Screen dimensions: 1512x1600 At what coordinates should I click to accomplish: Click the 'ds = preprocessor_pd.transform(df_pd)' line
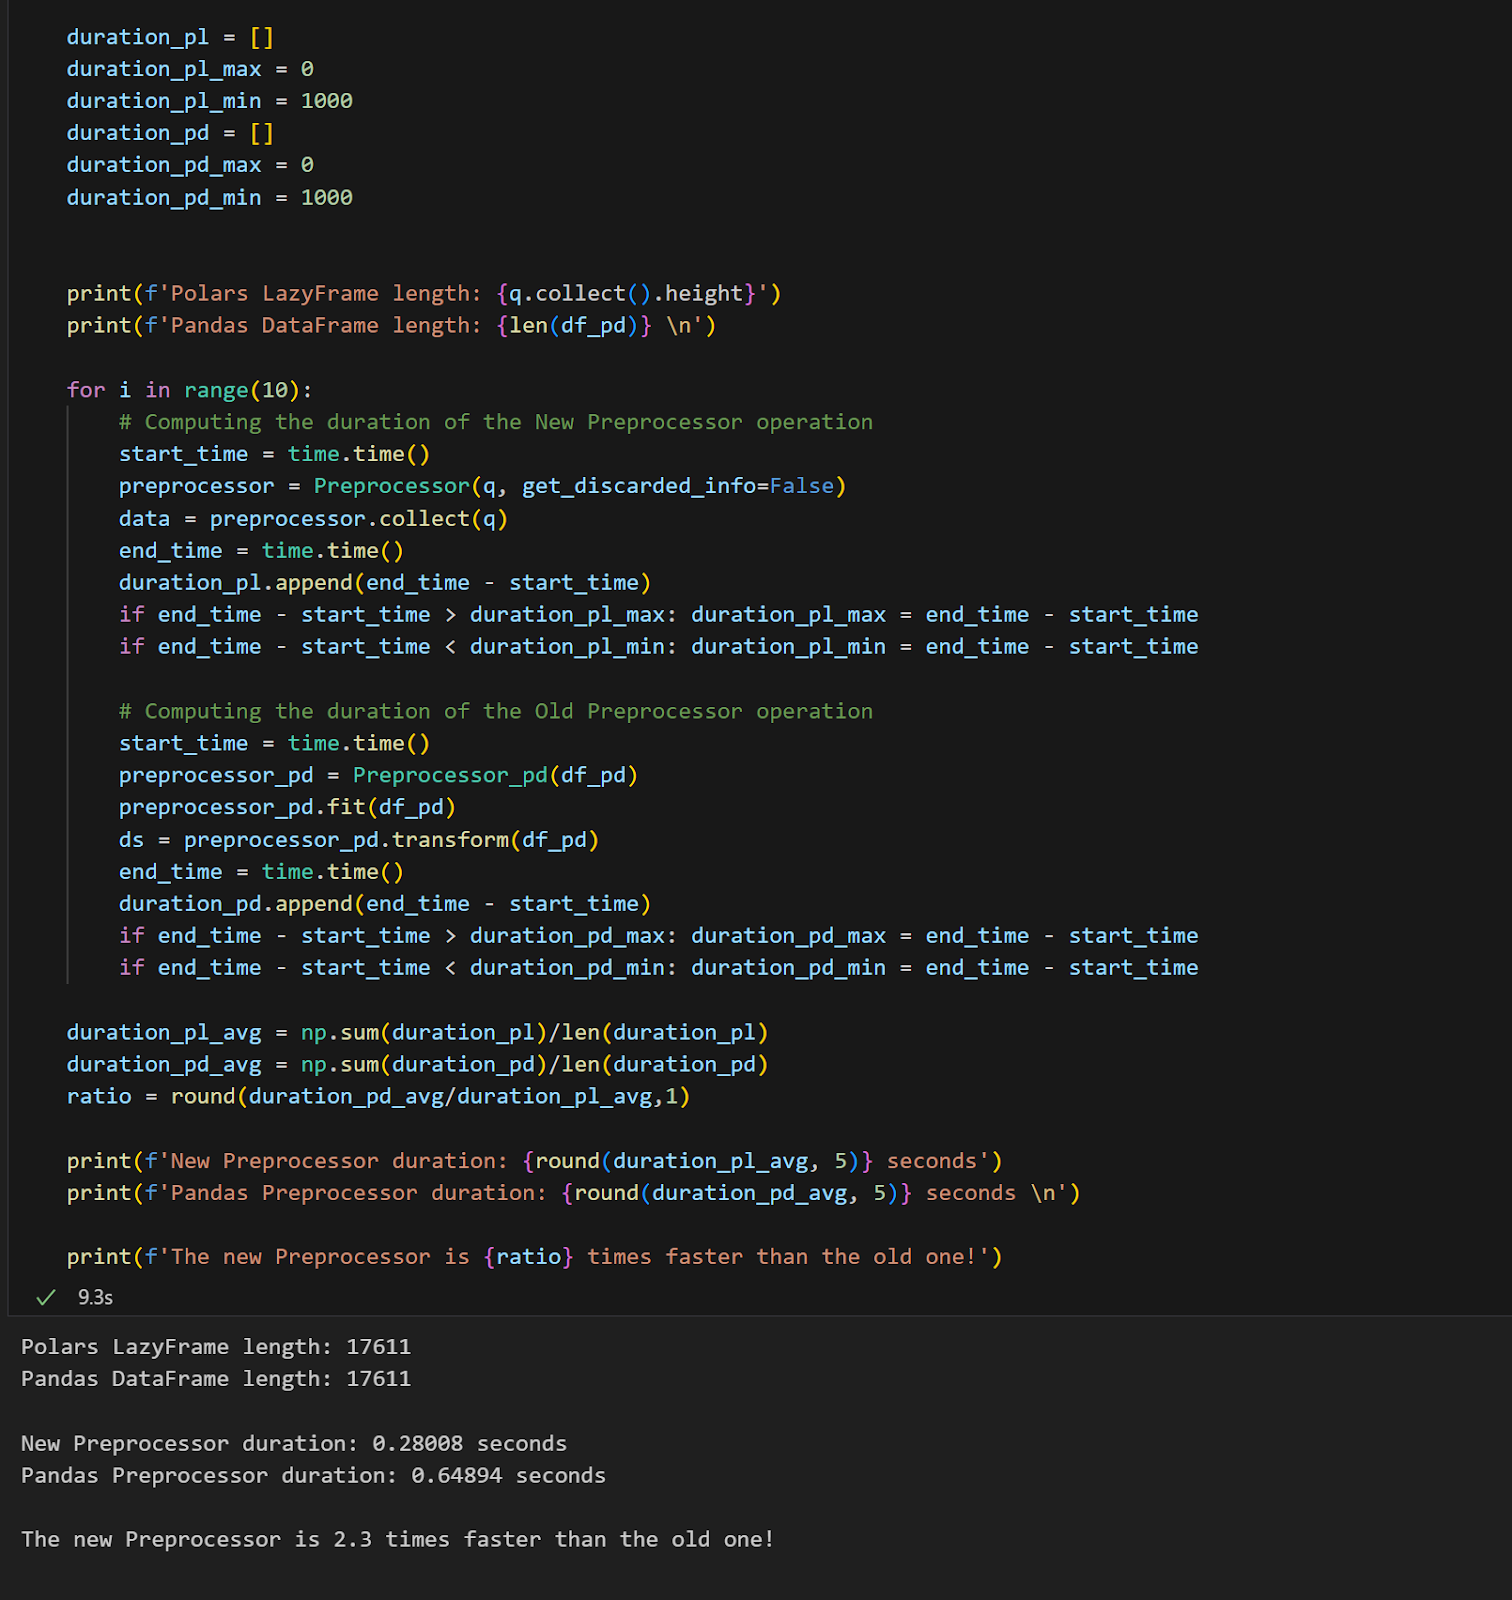click(x=358, y=839)
